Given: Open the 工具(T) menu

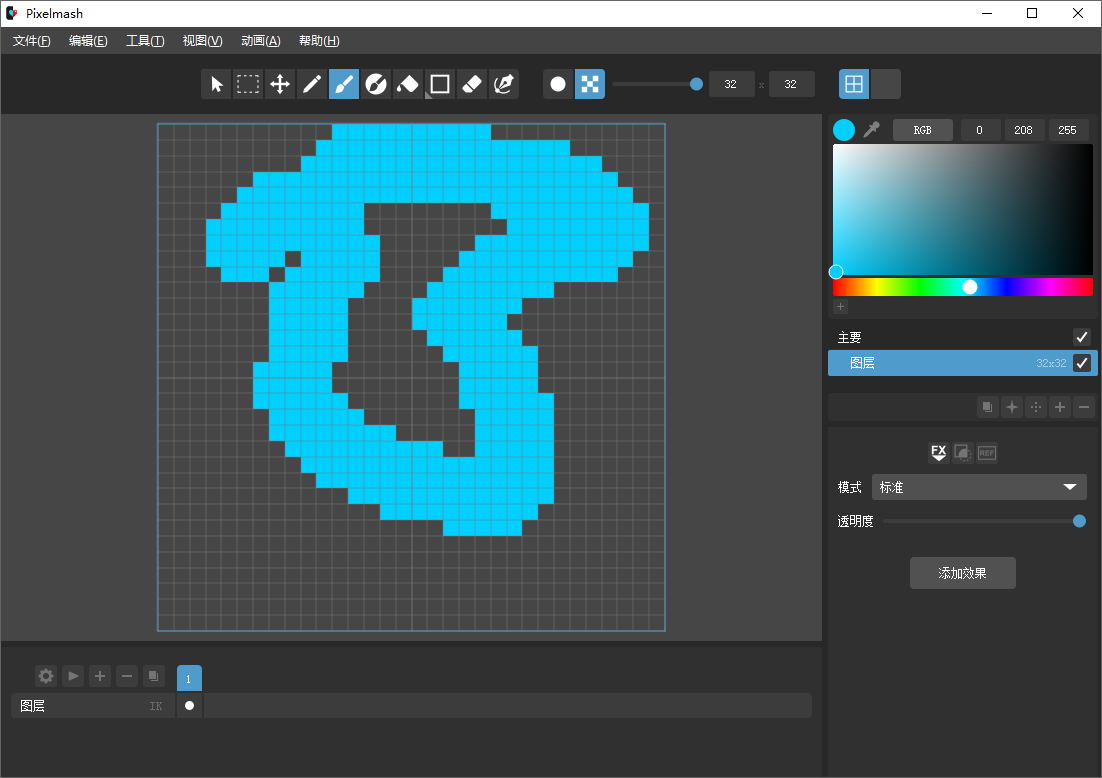Looking at the screenshot, I should (145, 41).
